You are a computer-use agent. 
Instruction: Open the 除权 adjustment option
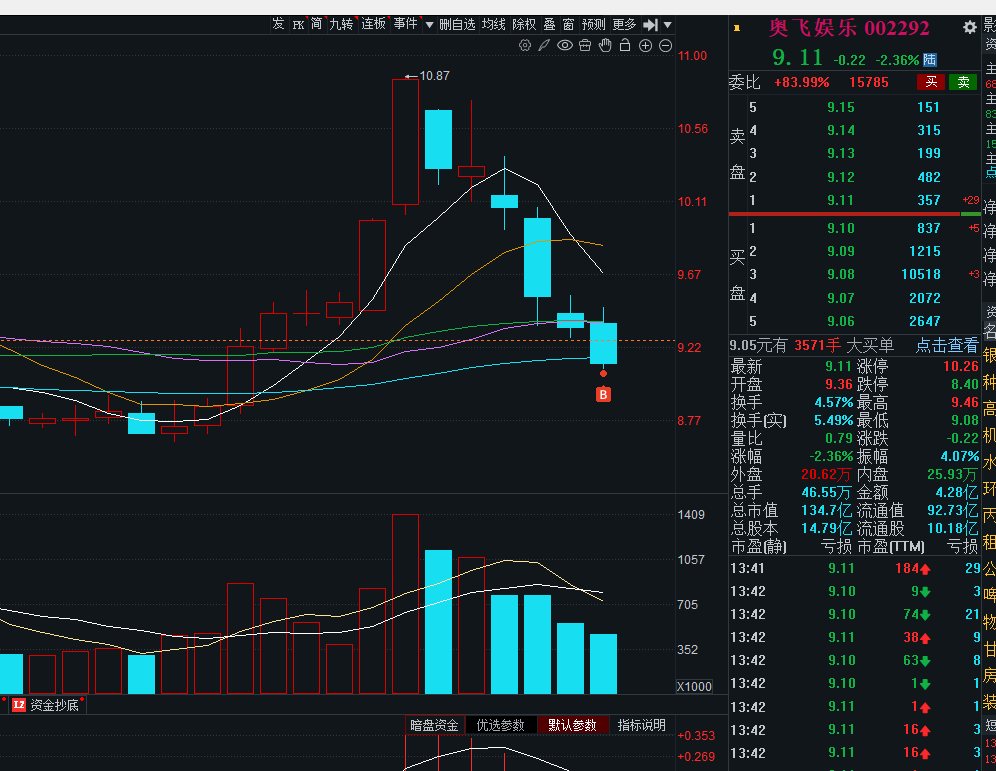[524, 24]
